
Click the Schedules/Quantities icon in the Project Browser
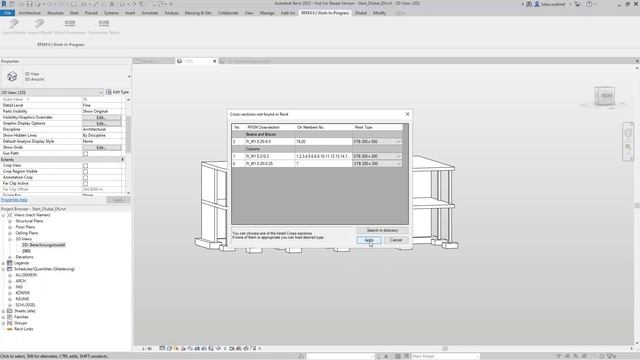click(x=10, y=269)
